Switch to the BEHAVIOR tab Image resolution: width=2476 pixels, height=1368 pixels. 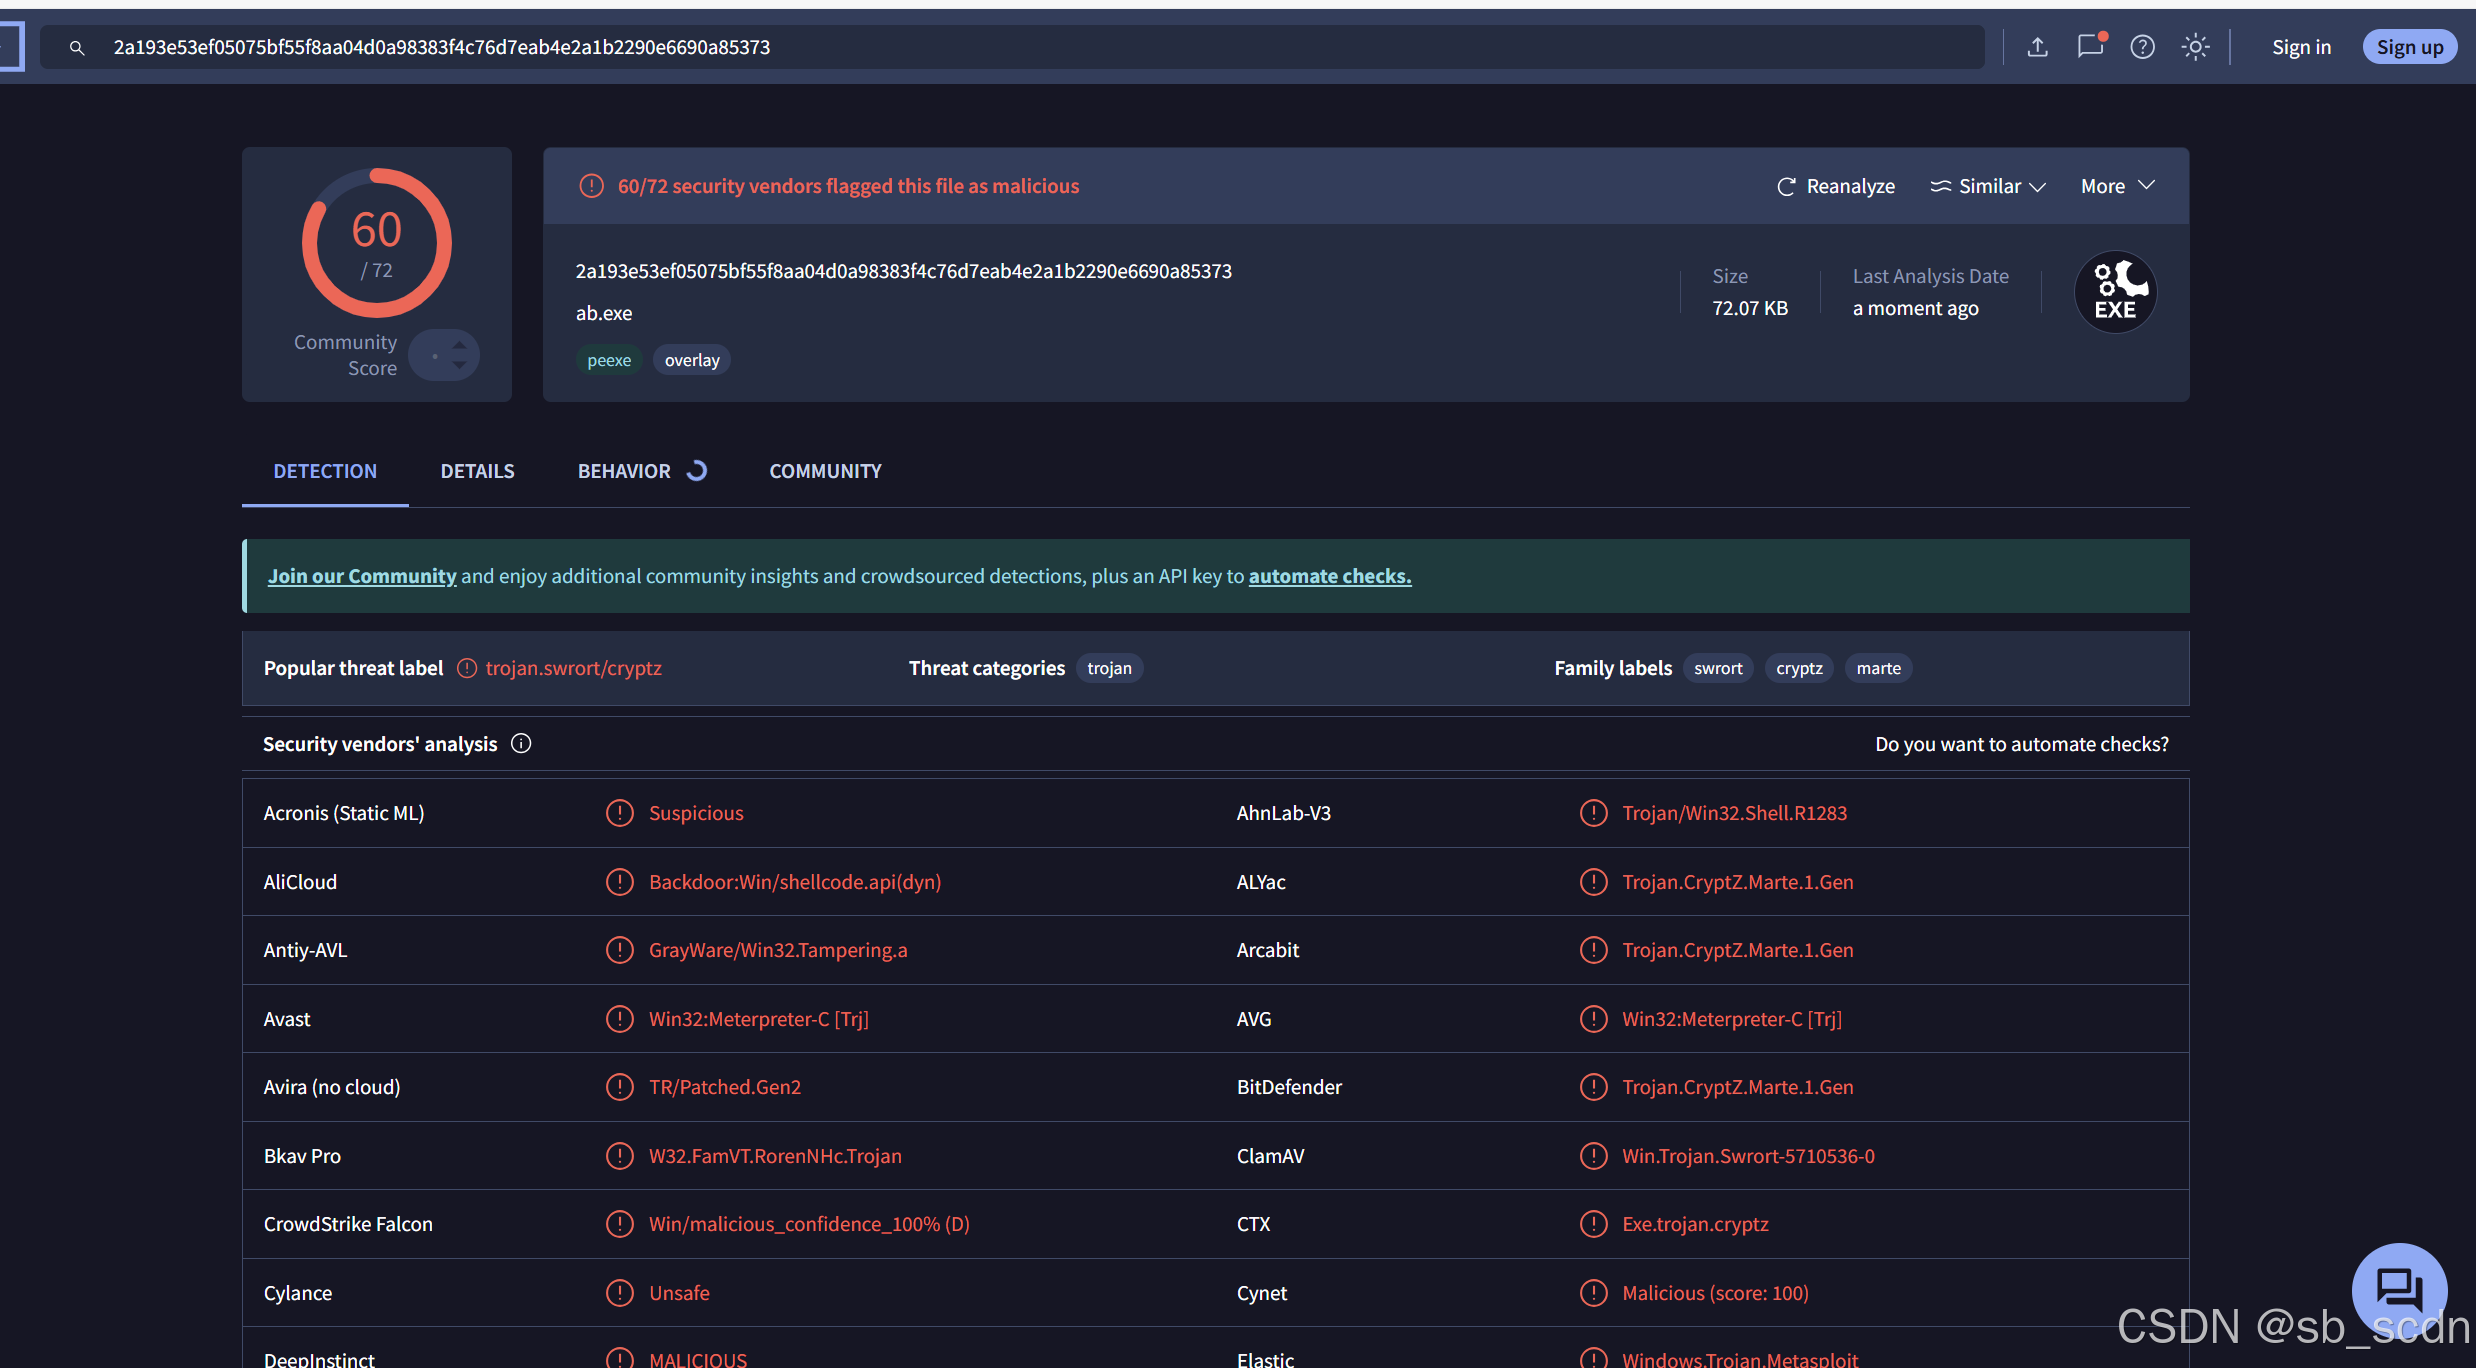pyautogui.click(x=624, y=471)
